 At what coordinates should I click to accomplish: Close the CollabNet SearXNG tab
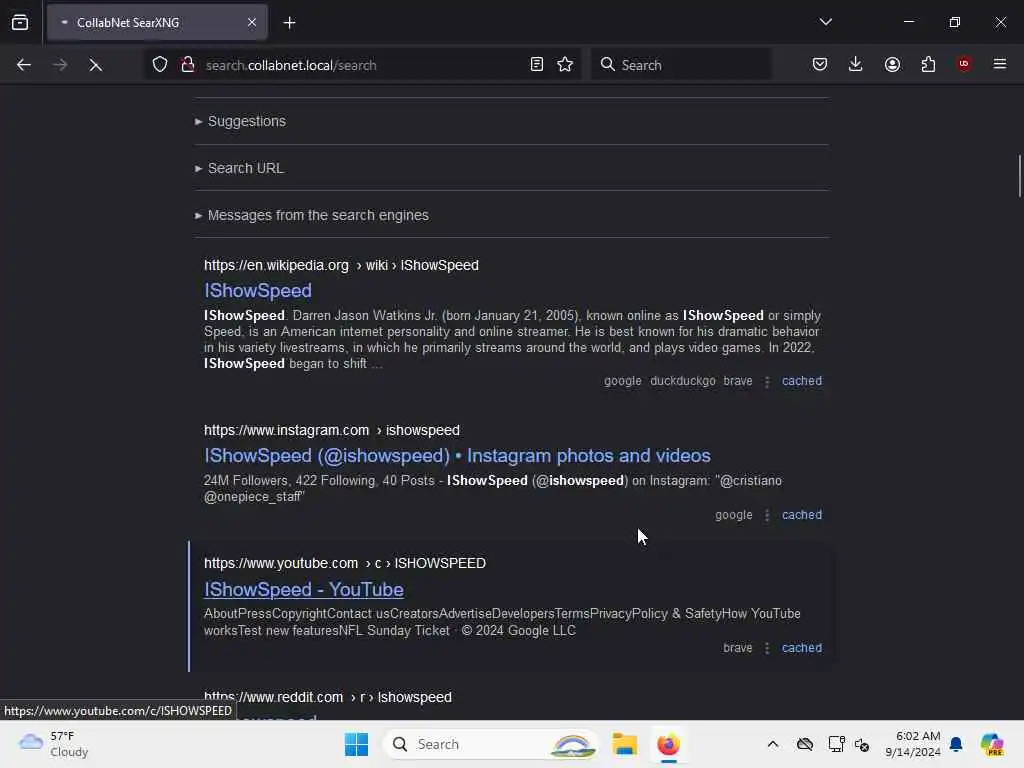pyautogui.click(x=251, y=23)
